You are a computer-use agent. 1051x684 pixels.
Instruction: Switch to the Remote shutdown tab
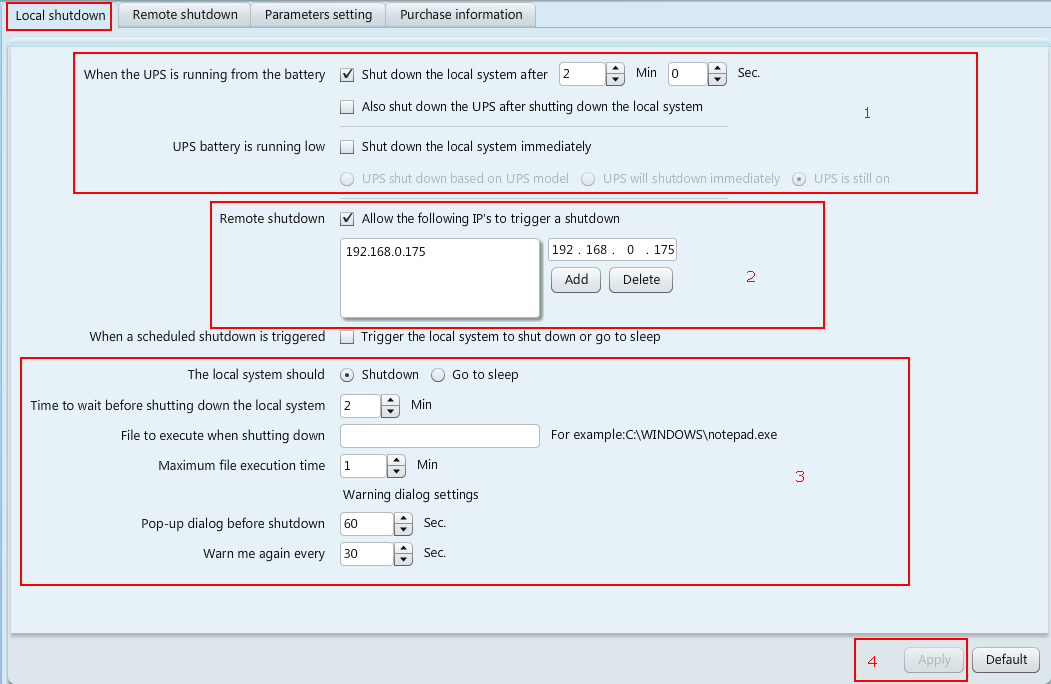(185, 15)
